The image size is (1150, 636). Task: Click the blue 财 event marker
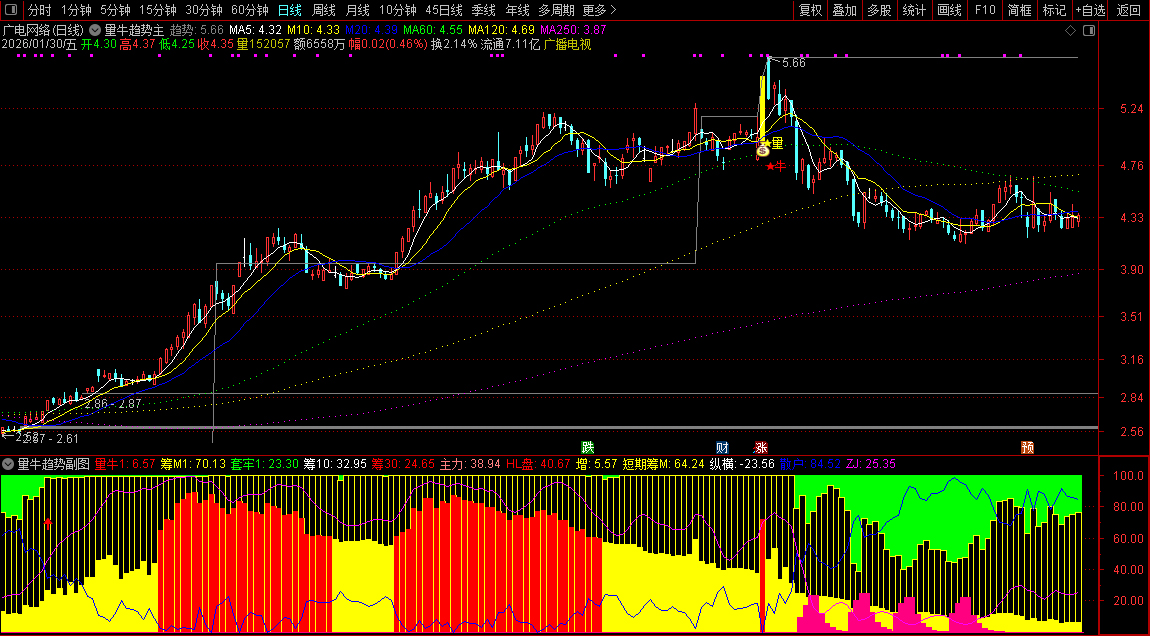(722, 447)
